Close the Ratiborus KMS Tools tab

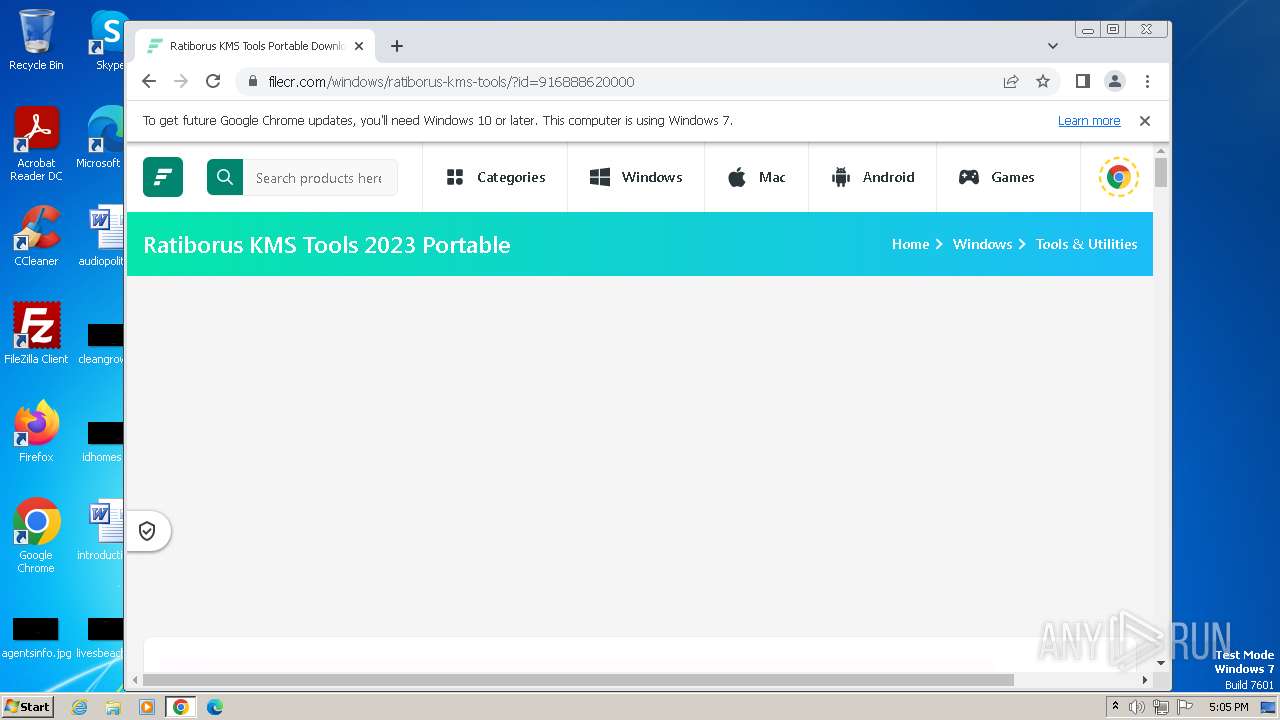tap(359, 46)
